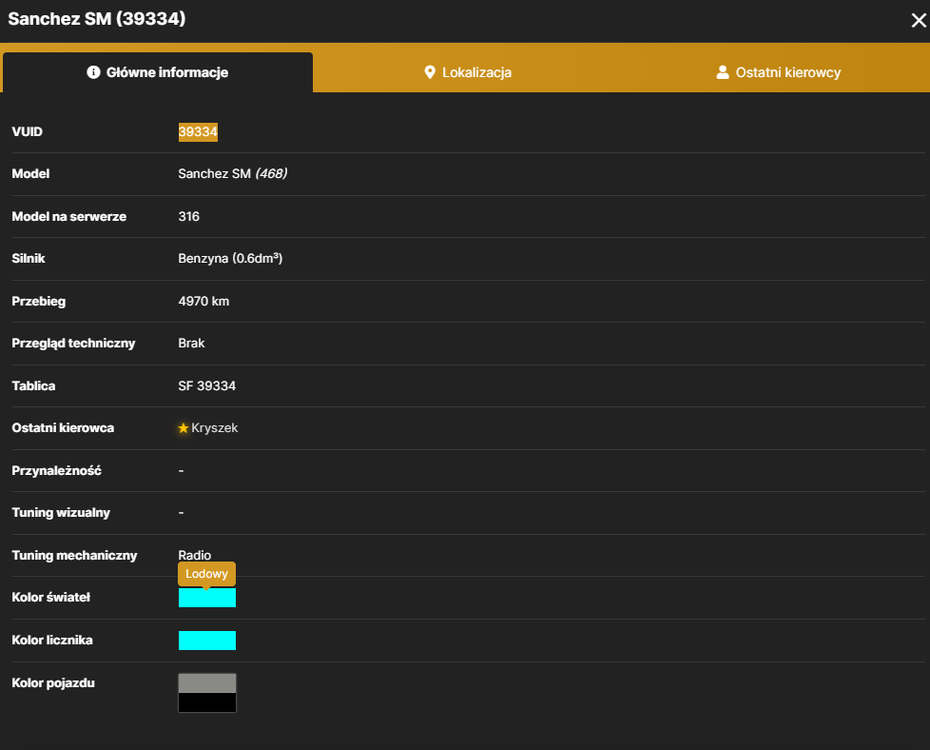Click the gold star next to Kryszek
This screenshot has width=930, height=750.
coord(183,428)
